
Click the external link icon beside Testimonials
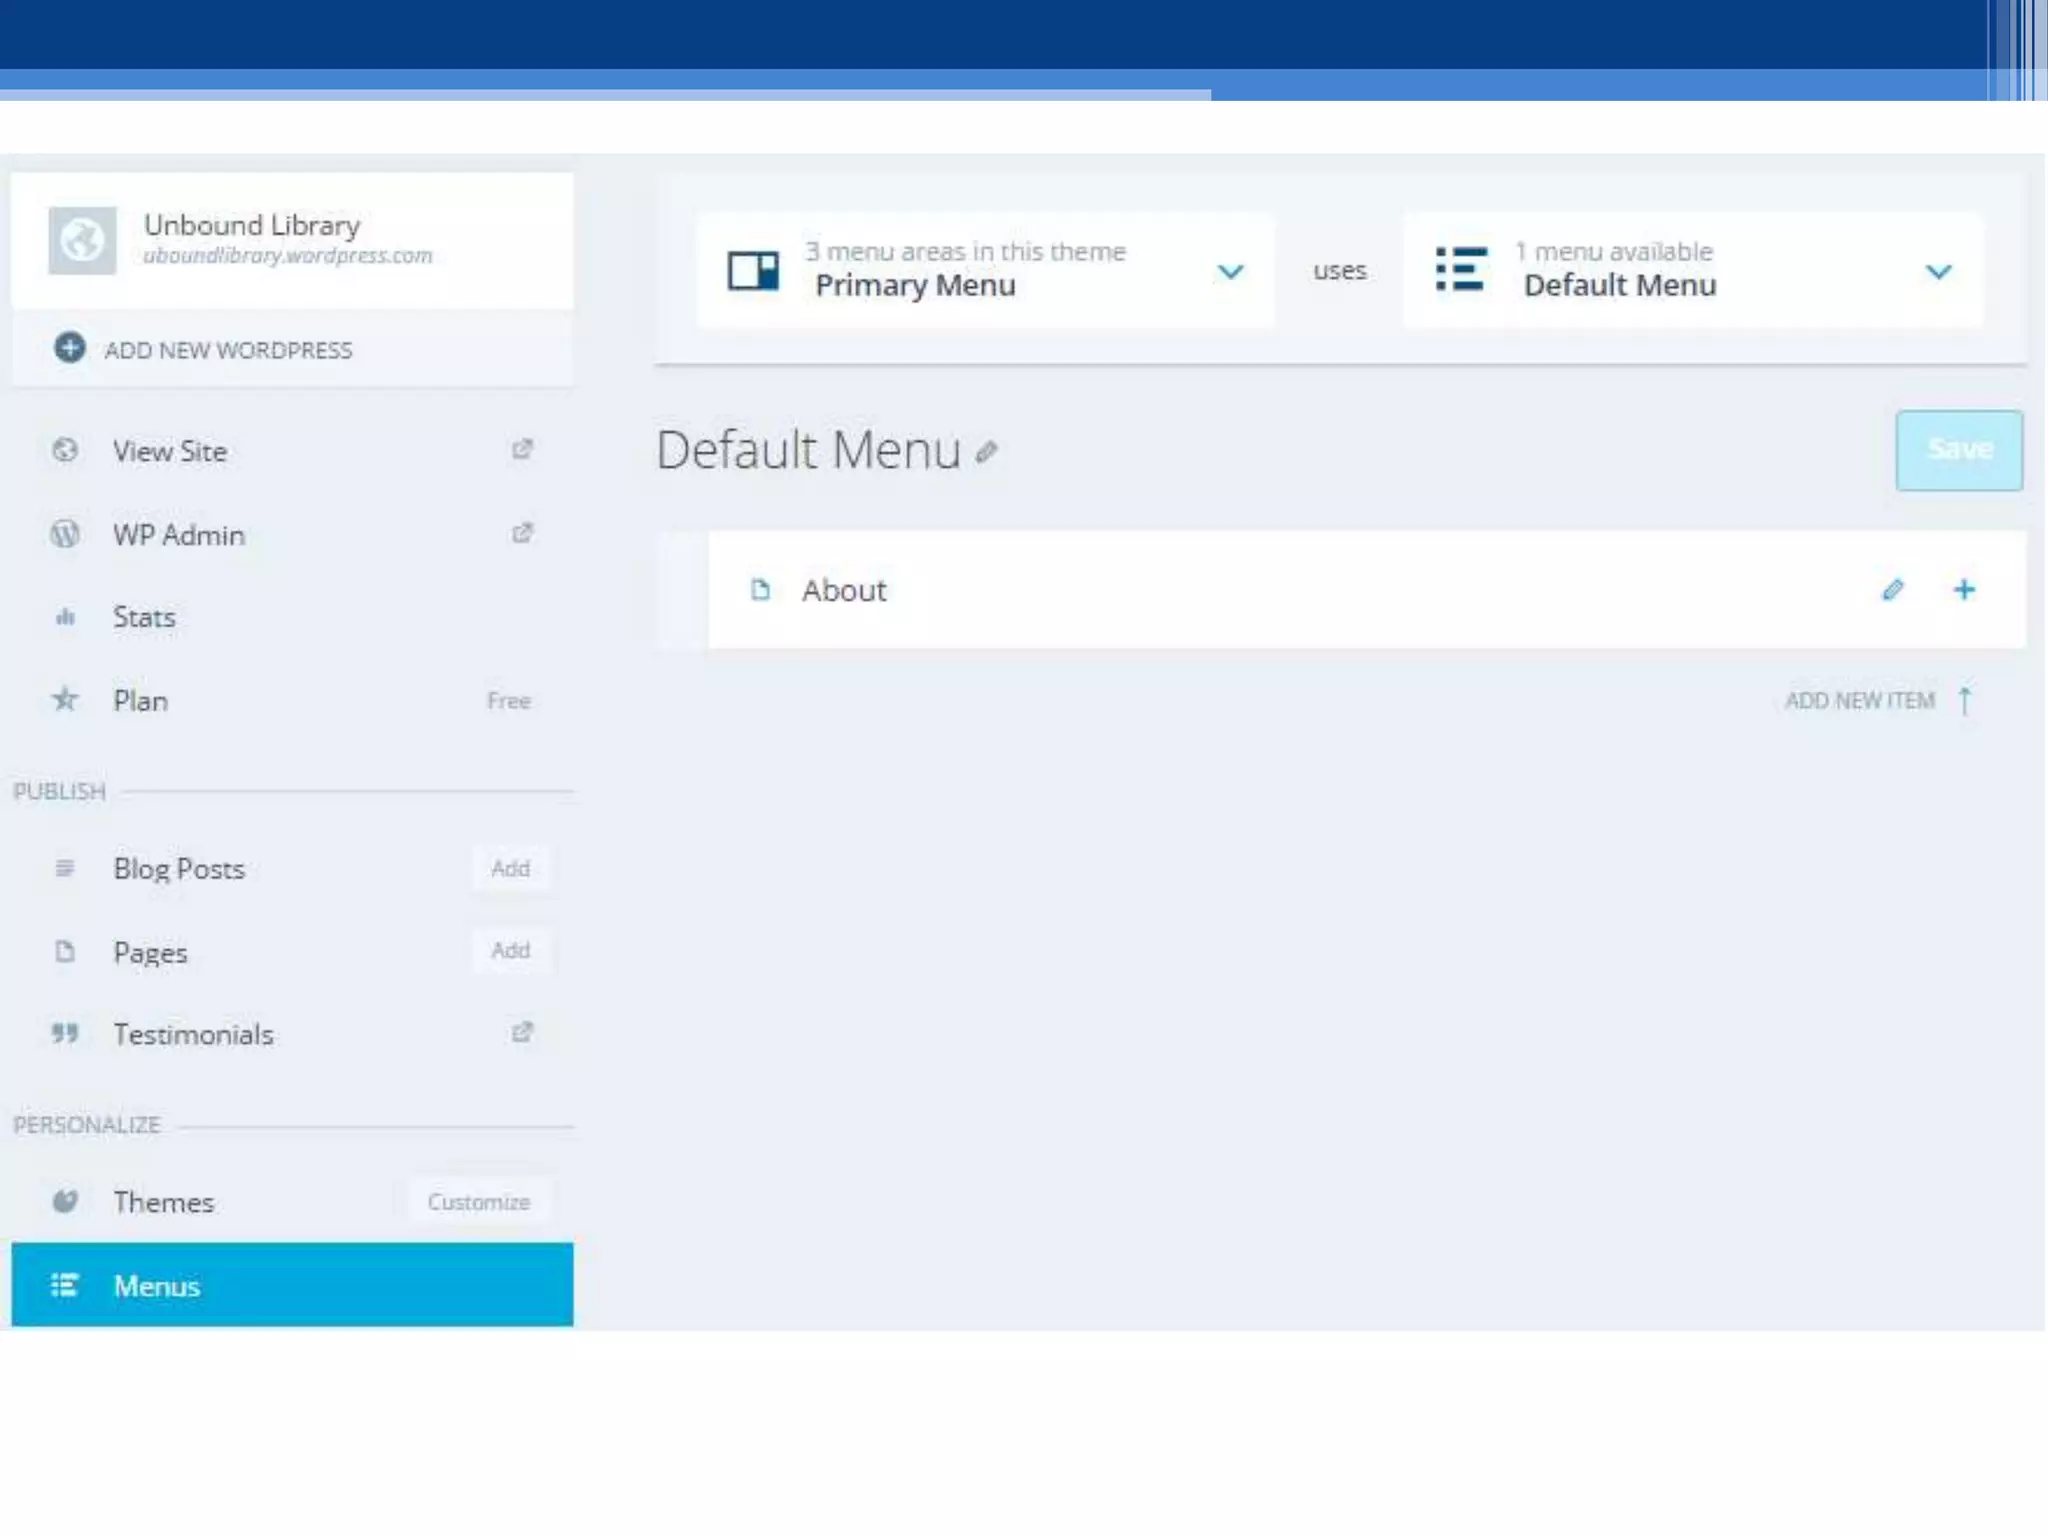tap(522, 1032)
